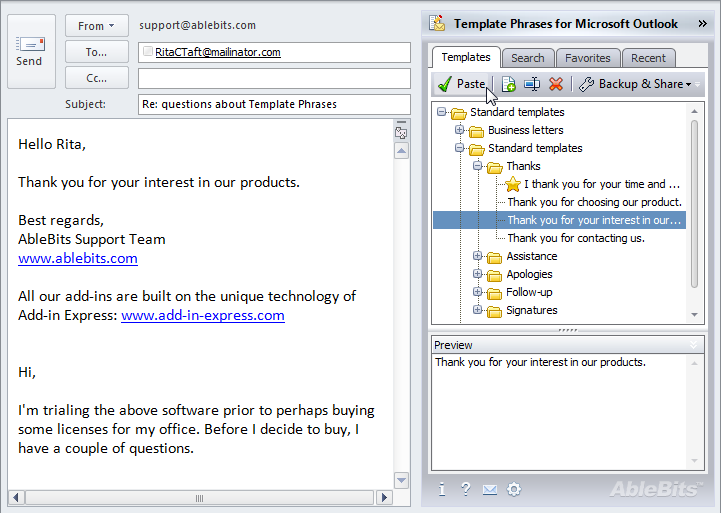Viewport: 721px width, 513px height.
Task: Click the rename template icon
Action: pyautogui.click(x=532, y=84)
